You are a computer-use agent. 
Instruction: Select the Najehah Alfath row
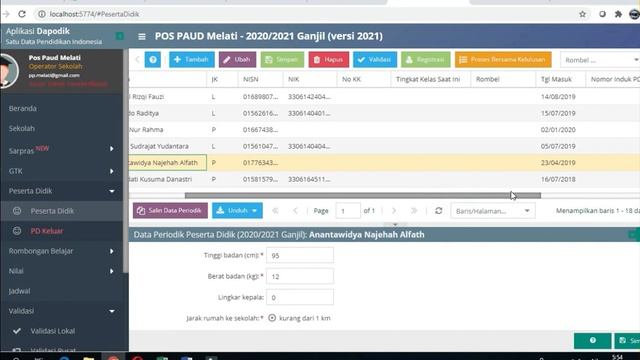[x=384, y=162]
